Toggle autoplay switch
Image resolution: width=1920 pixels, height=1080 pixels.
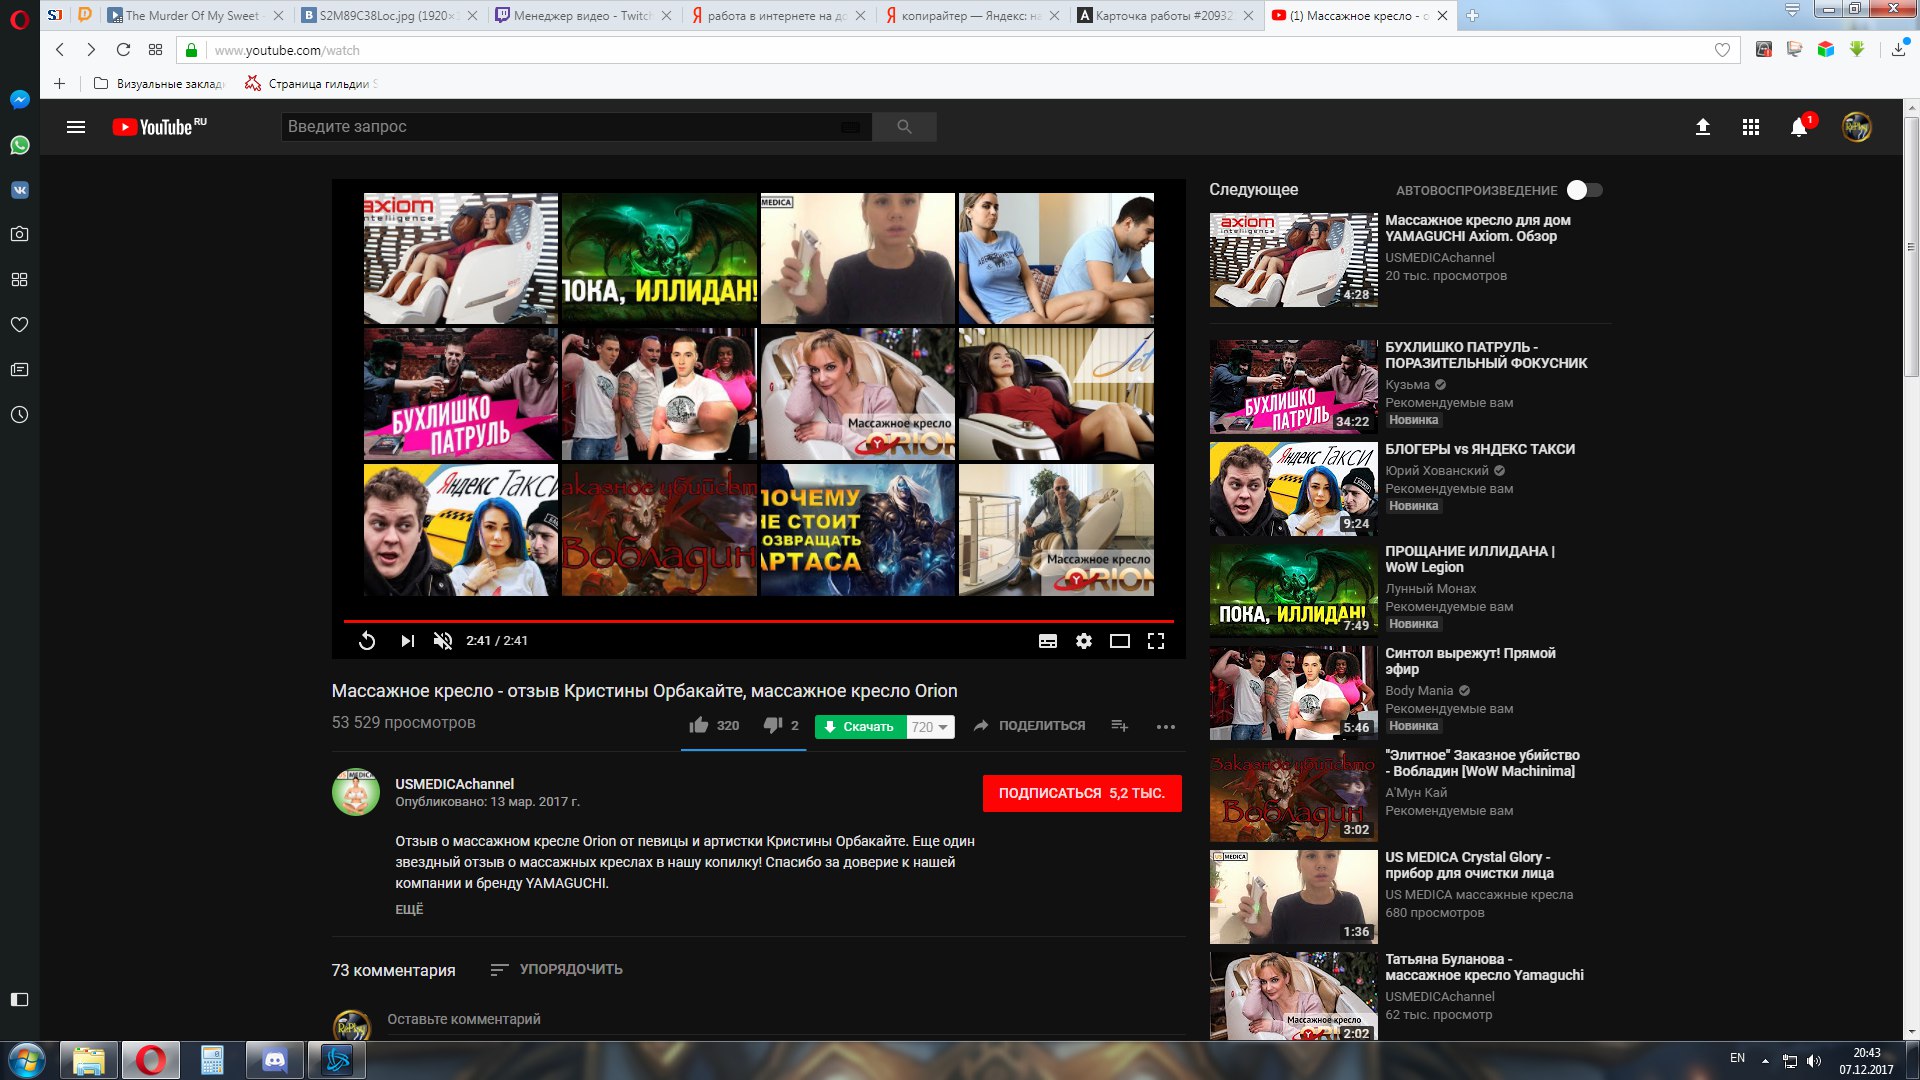[1585, 190]
